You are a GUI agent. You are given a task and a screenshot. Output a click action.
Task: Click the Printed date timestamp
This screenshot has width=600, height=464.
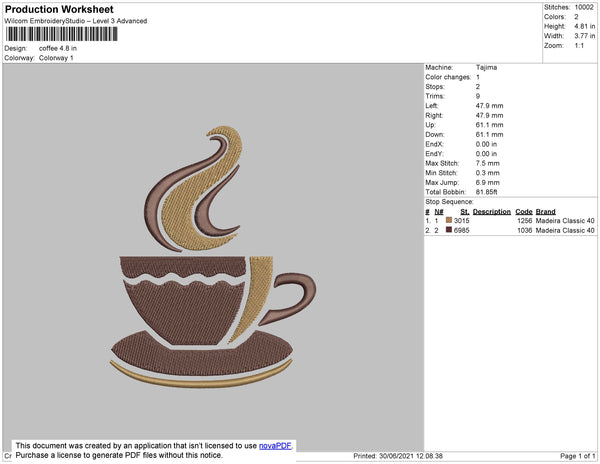[x=398, y=456]
